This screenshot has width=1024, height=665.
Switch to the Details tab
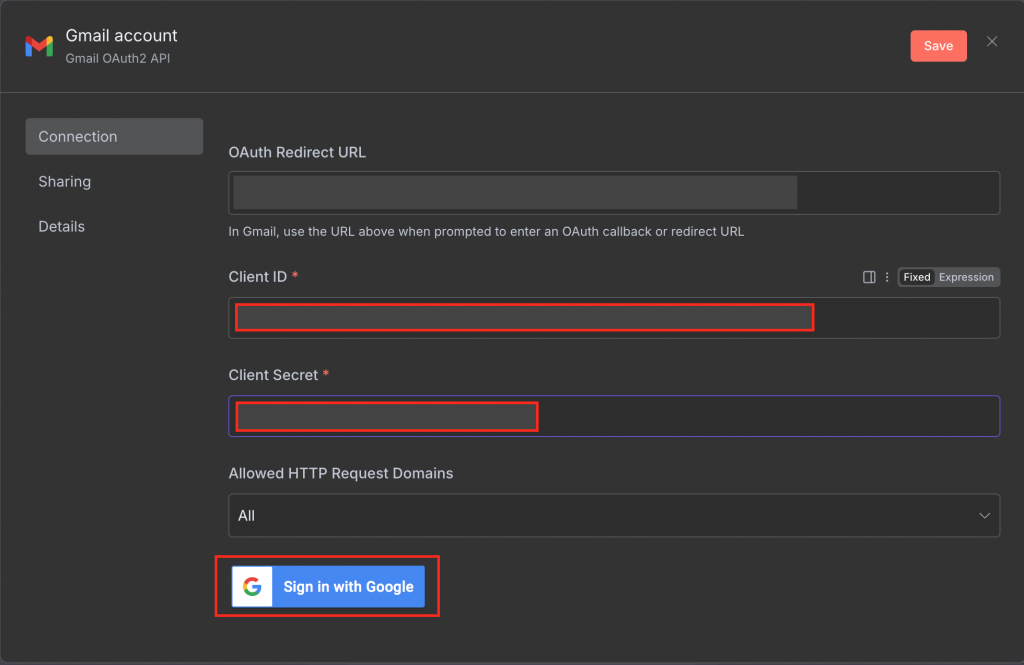point(61,227)
